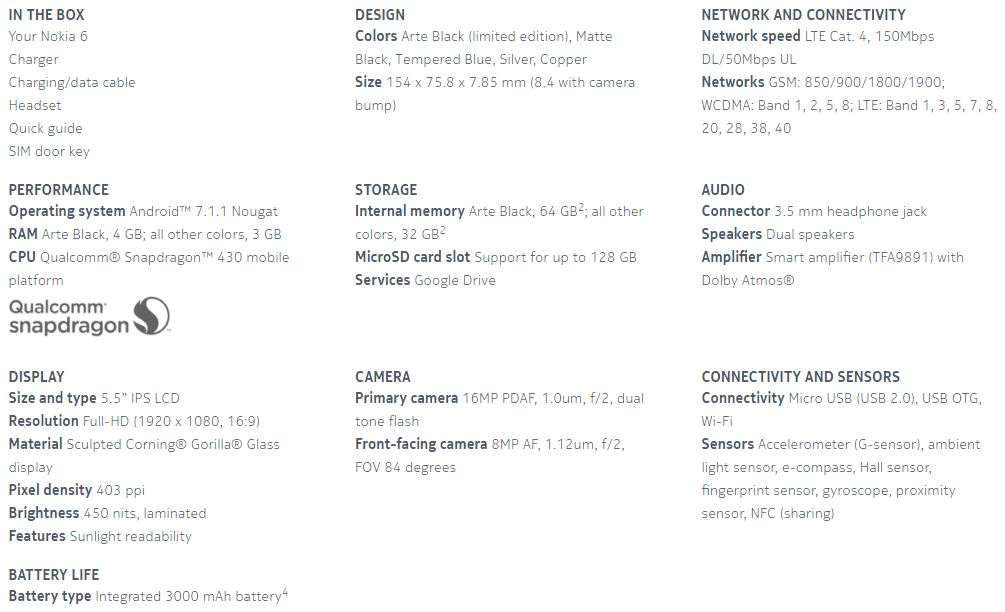This screenshot has width=1005, height=612.
Task: Click the Front-facing camera label
Action: point(421,444)
